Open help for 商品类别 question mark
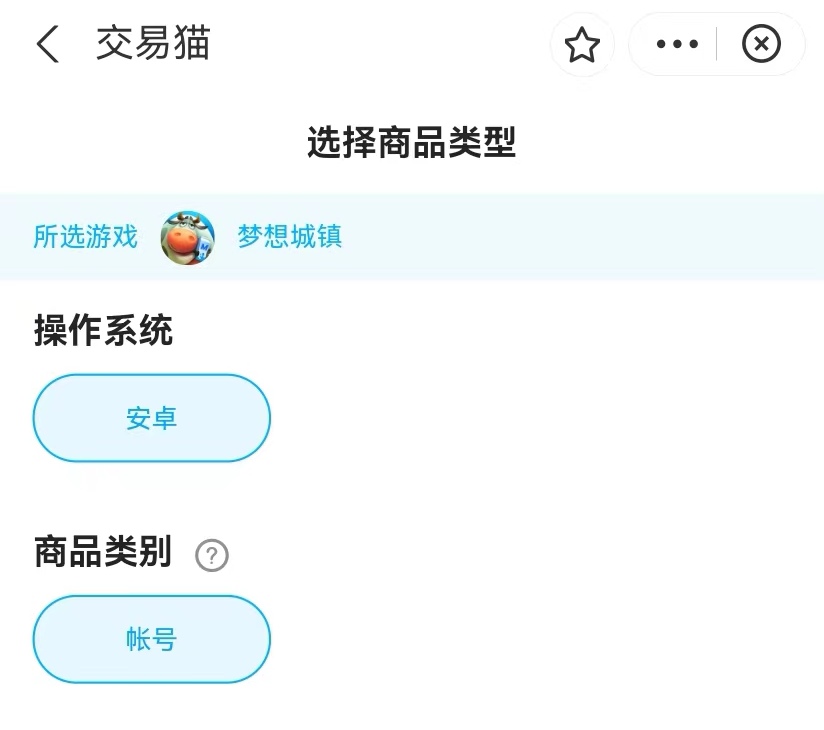The image size is (824, 730). 212,555
